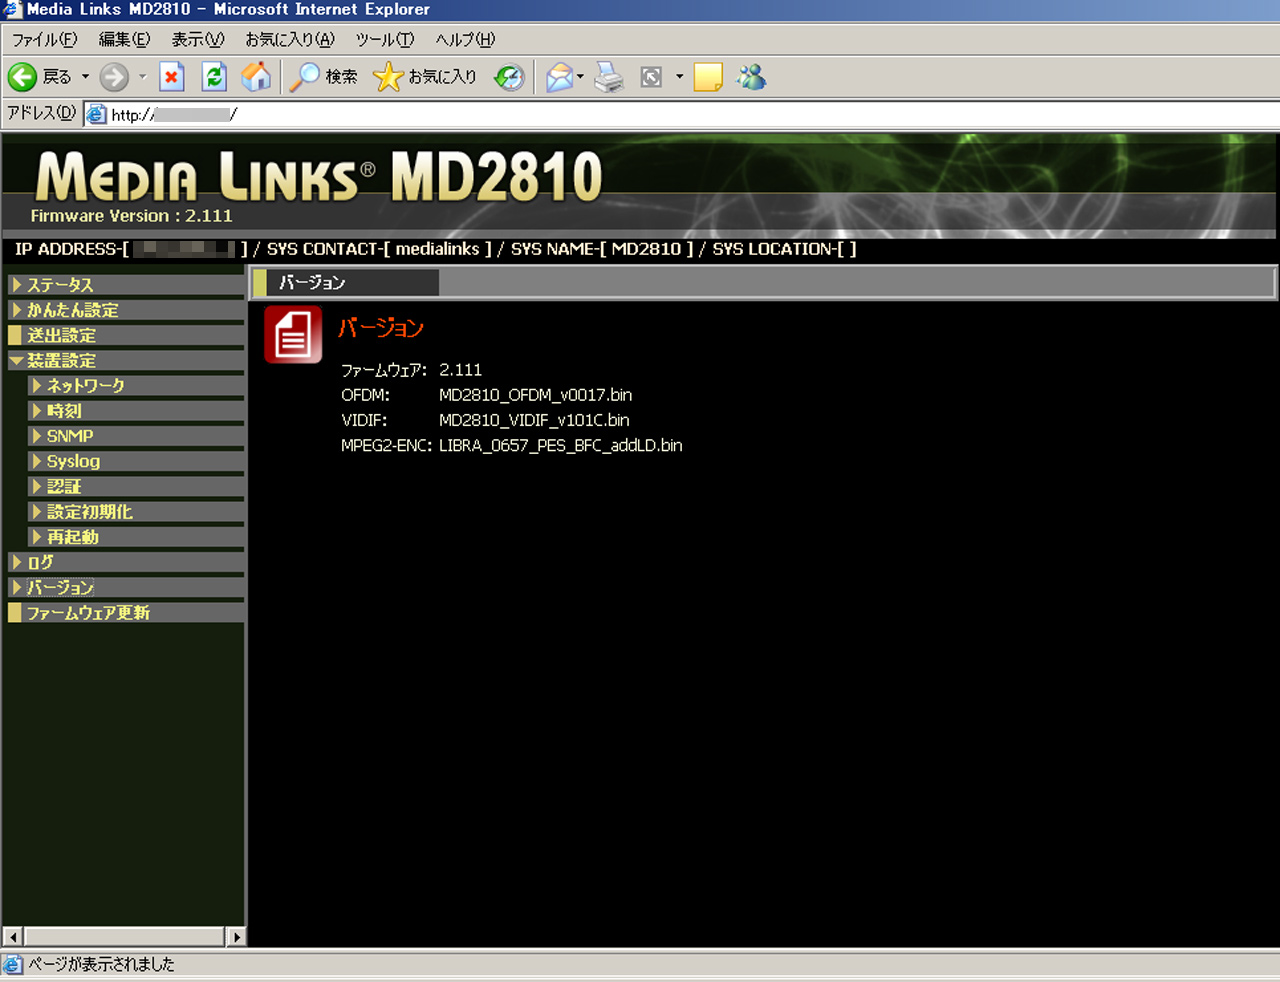
Task: Open ネットワーク submenu item
Action: click(x=136, y=385)
